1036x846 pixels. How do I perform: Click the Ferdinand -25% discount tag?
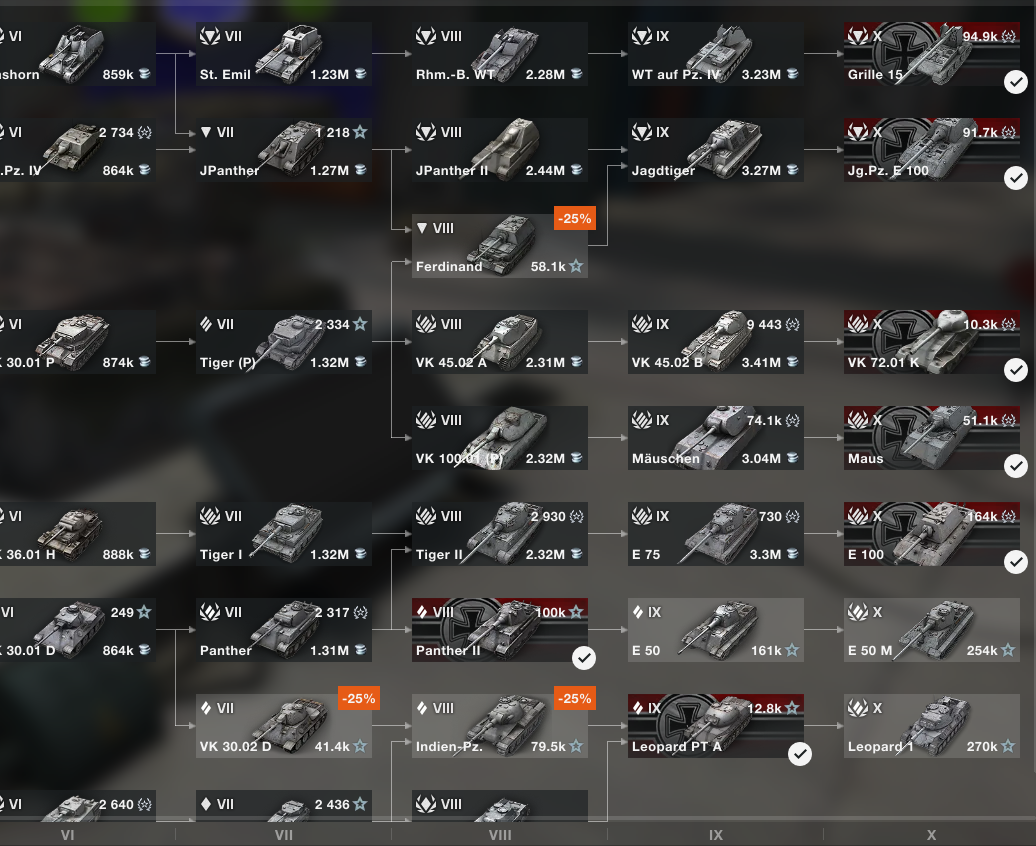[575, 219]
